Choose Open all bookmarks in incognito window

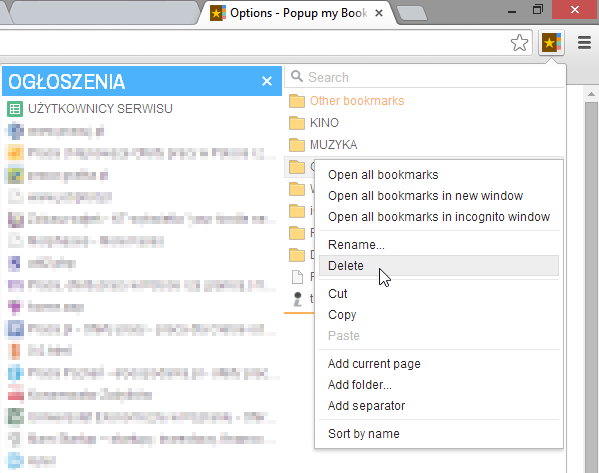[439, 217]
